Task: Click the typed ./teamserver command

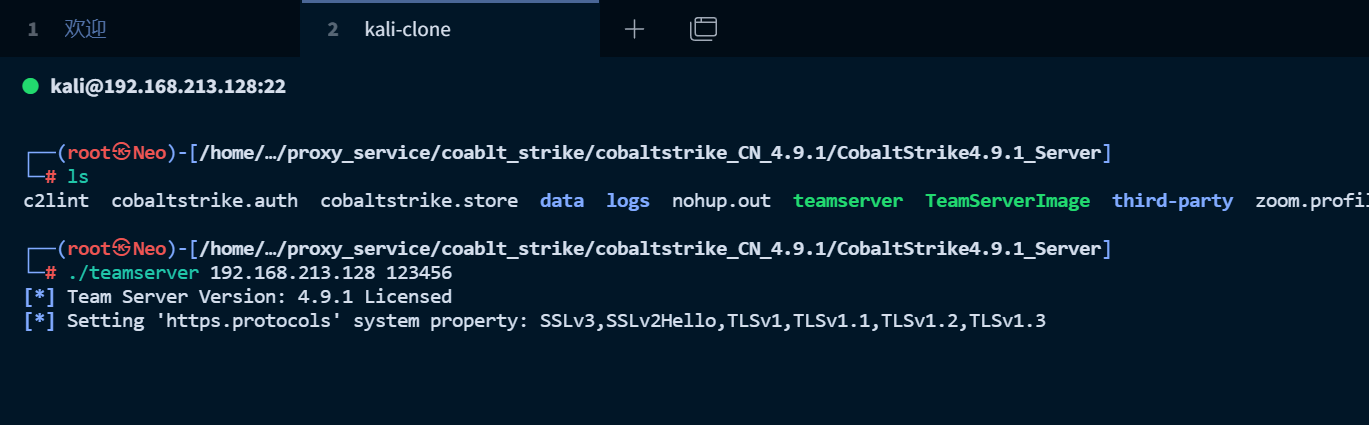Action: [x=133, y=272]
